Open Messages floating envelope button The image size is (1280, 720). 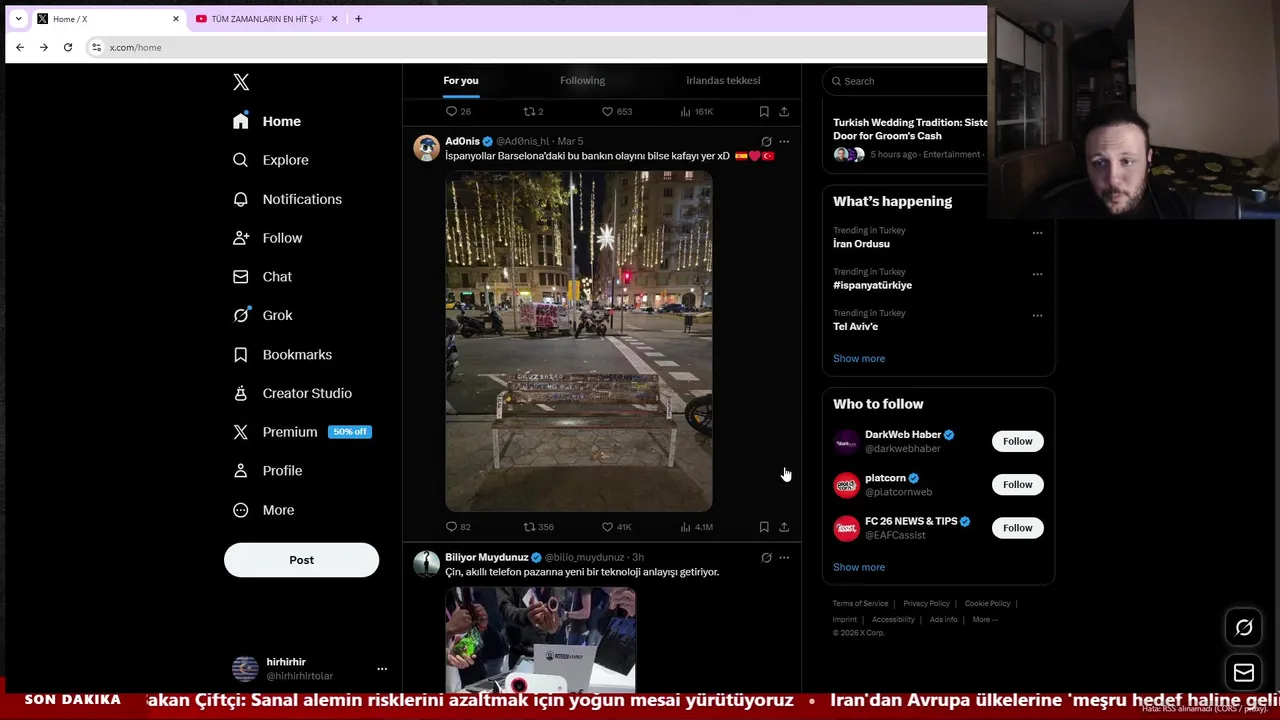click(x=1244, y=673)
